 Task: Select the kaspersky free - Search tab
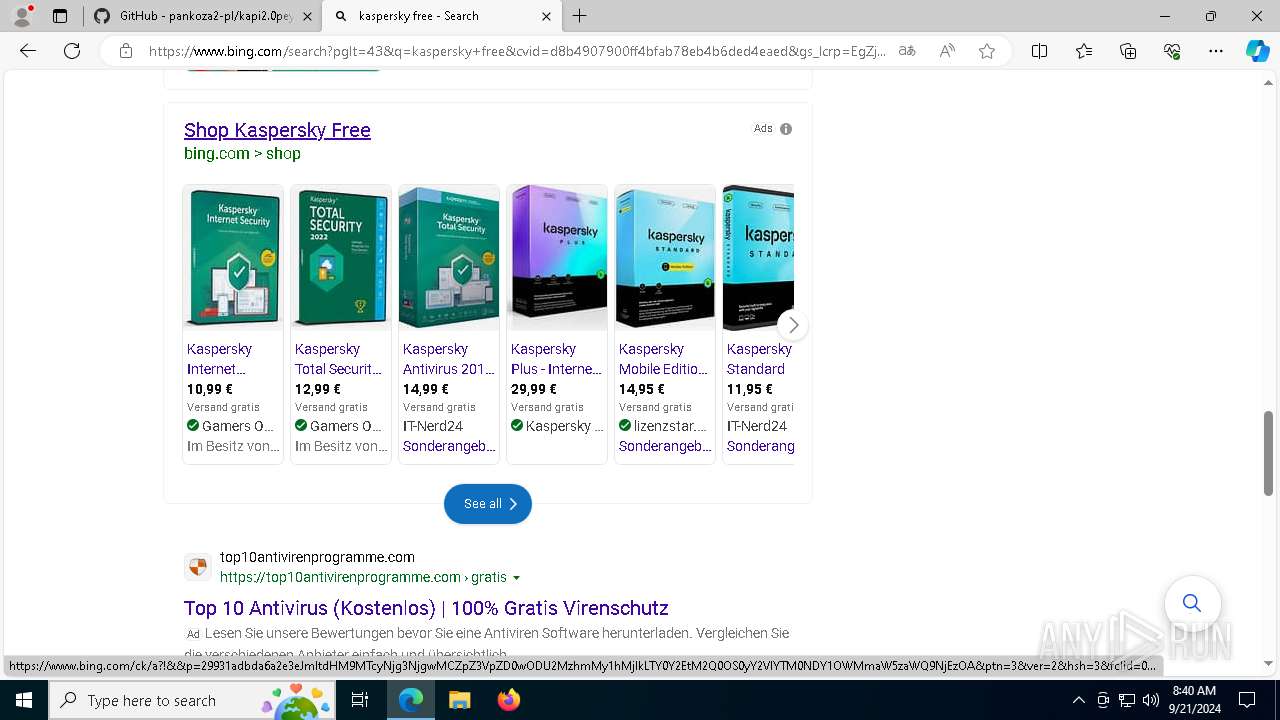443,16
